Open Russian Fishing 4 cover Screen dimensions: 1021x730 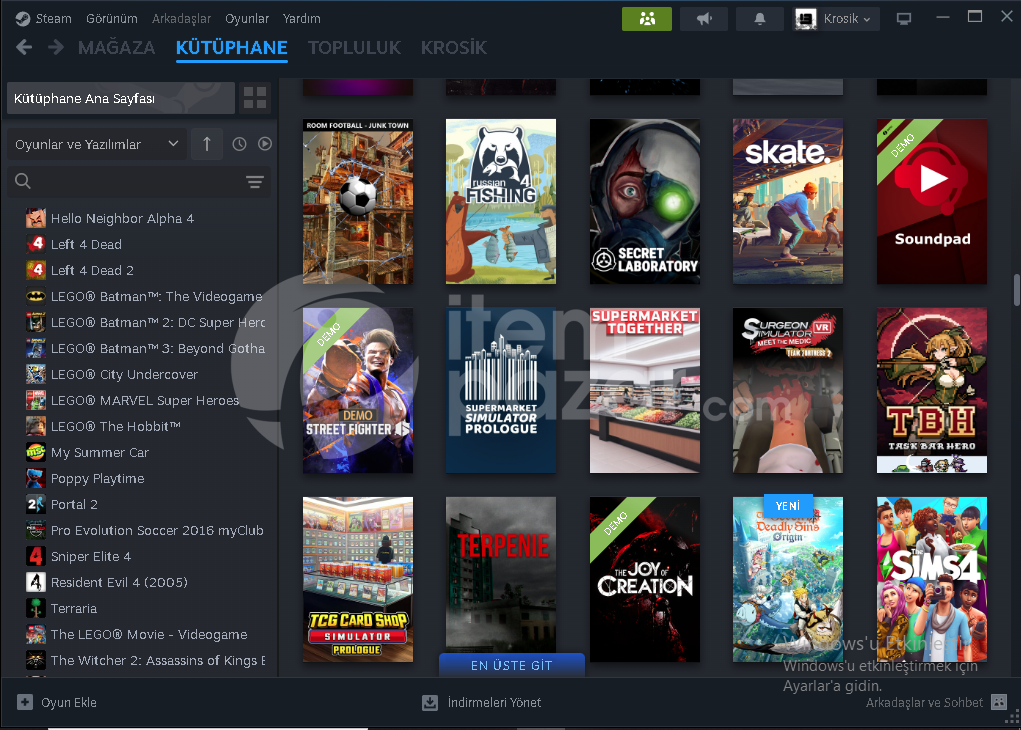tap(501, 201)
